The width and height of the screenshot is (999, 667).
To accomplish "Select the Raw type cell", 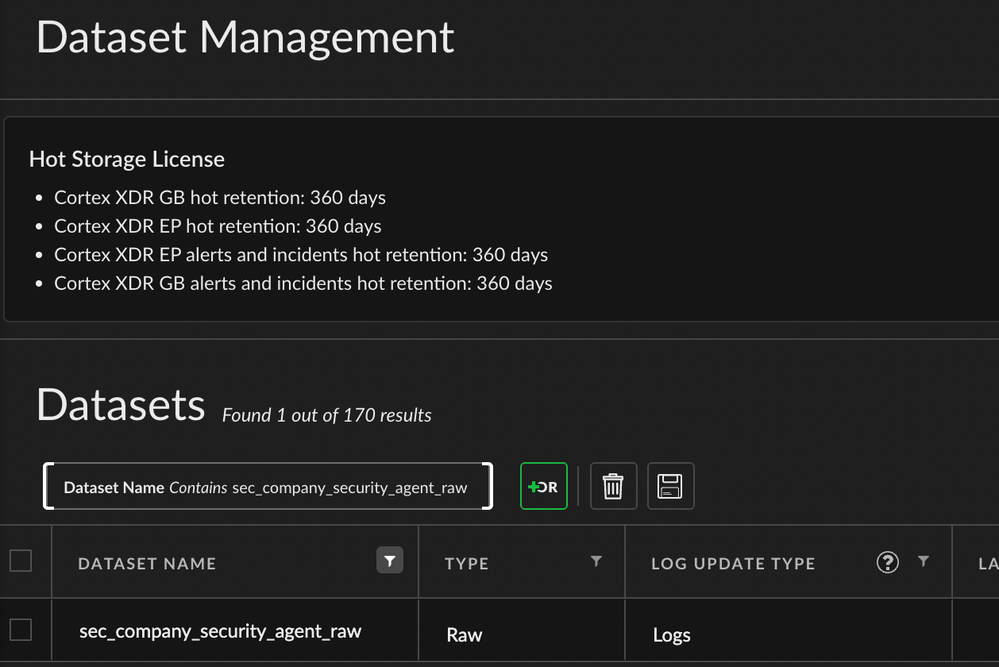I will 464,635.
